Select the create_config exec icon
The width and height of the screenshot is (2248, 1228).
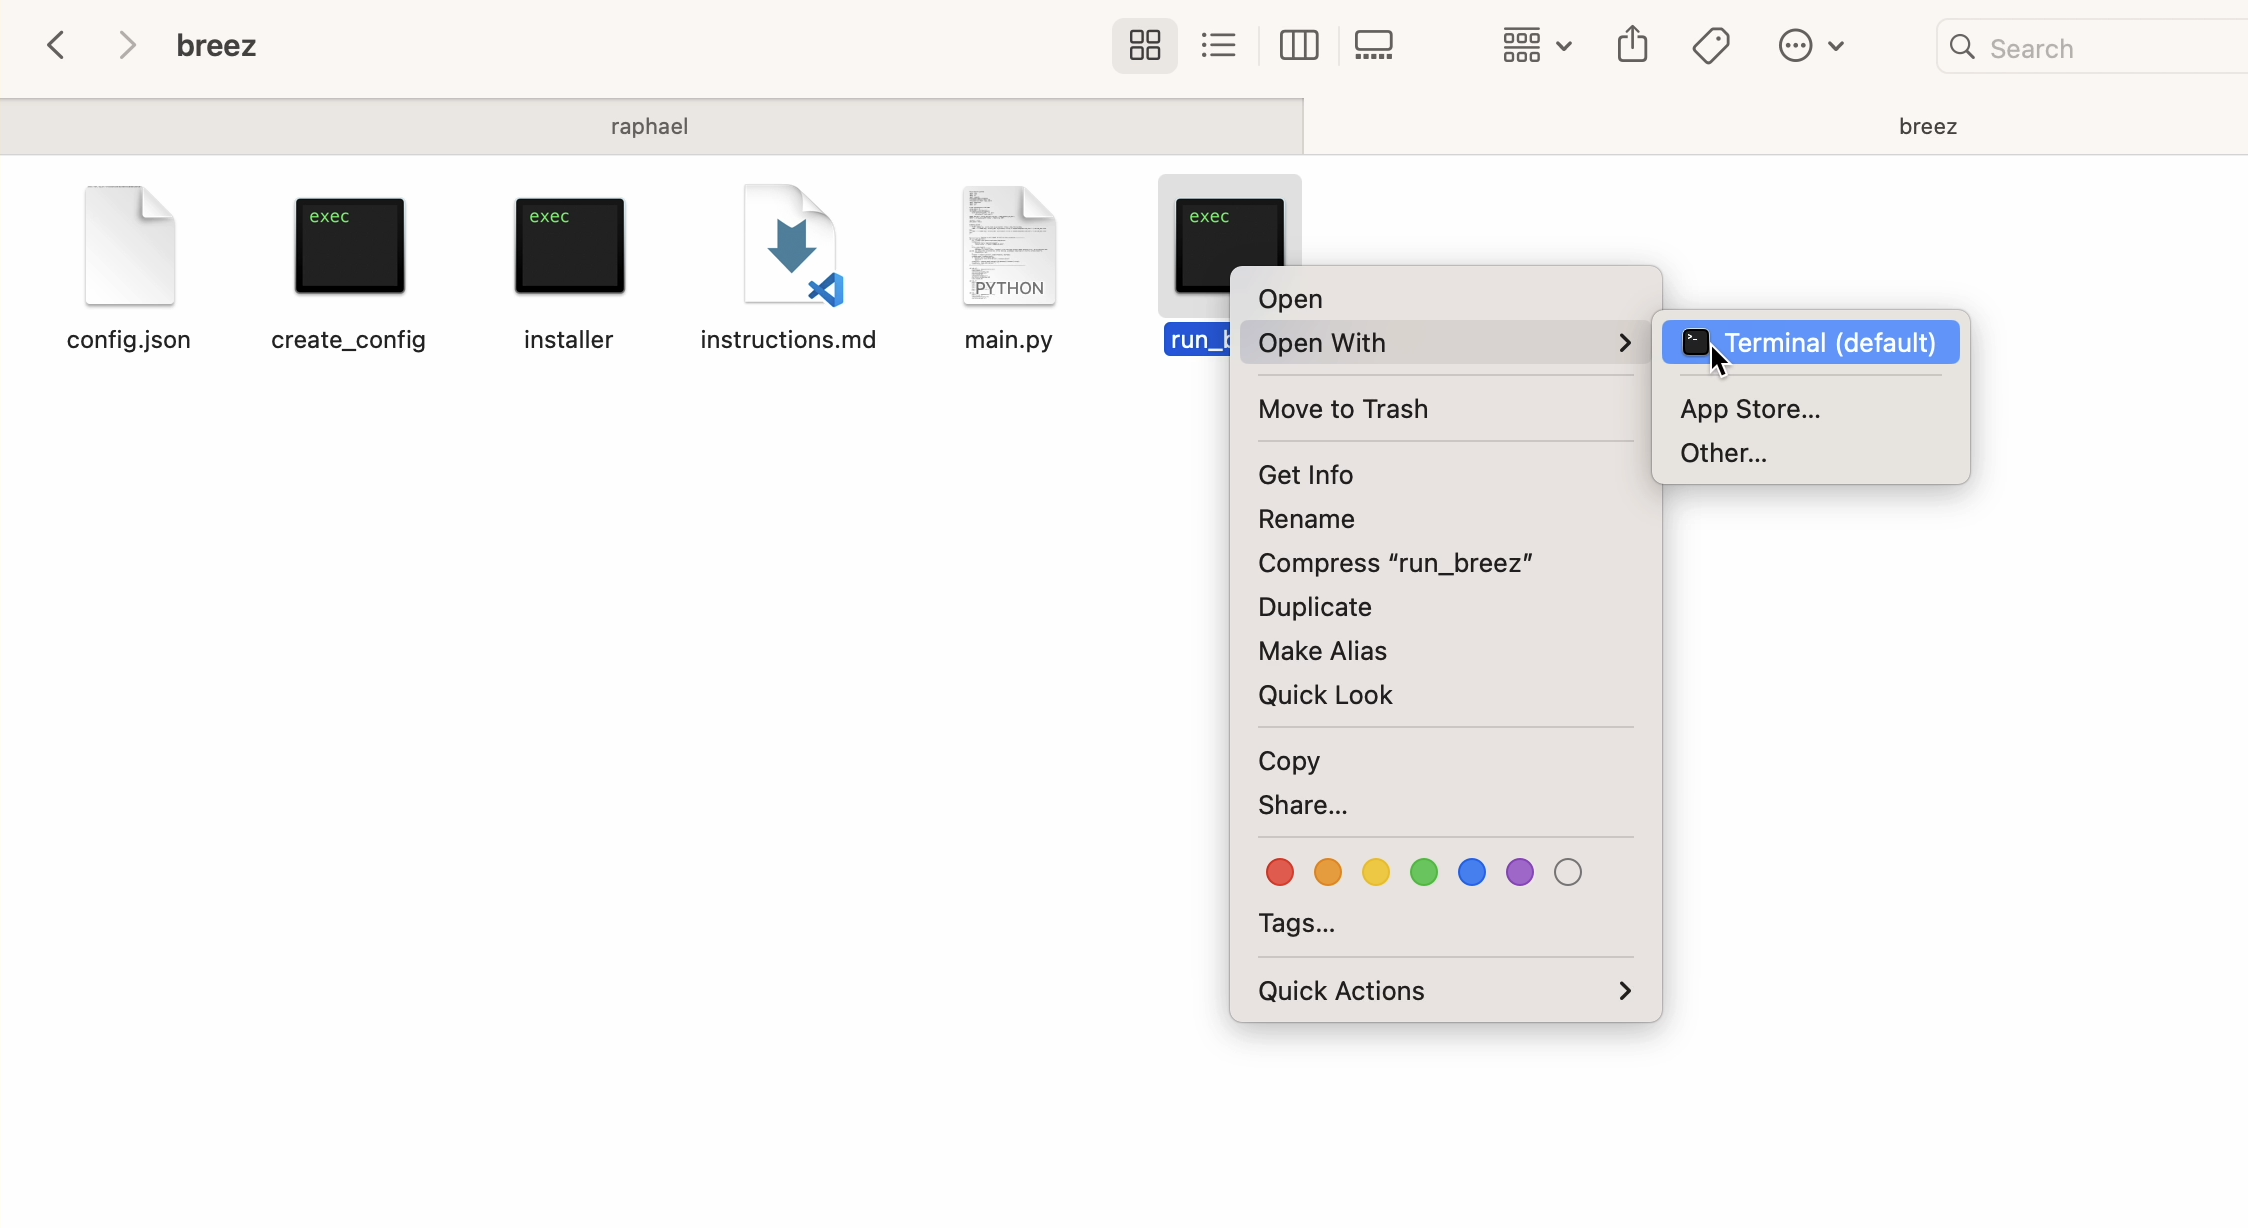[x=350, y=246]
